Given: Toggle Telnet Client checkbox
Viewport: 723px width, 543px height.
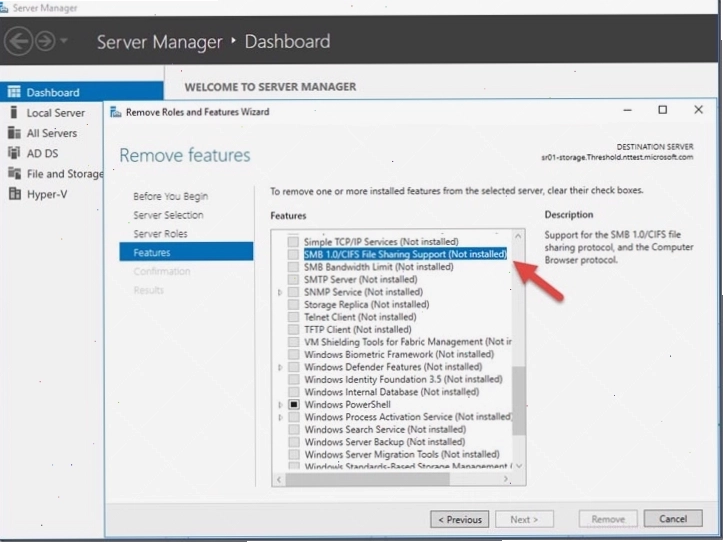Looking at the screenshot, I should [293, 317].
